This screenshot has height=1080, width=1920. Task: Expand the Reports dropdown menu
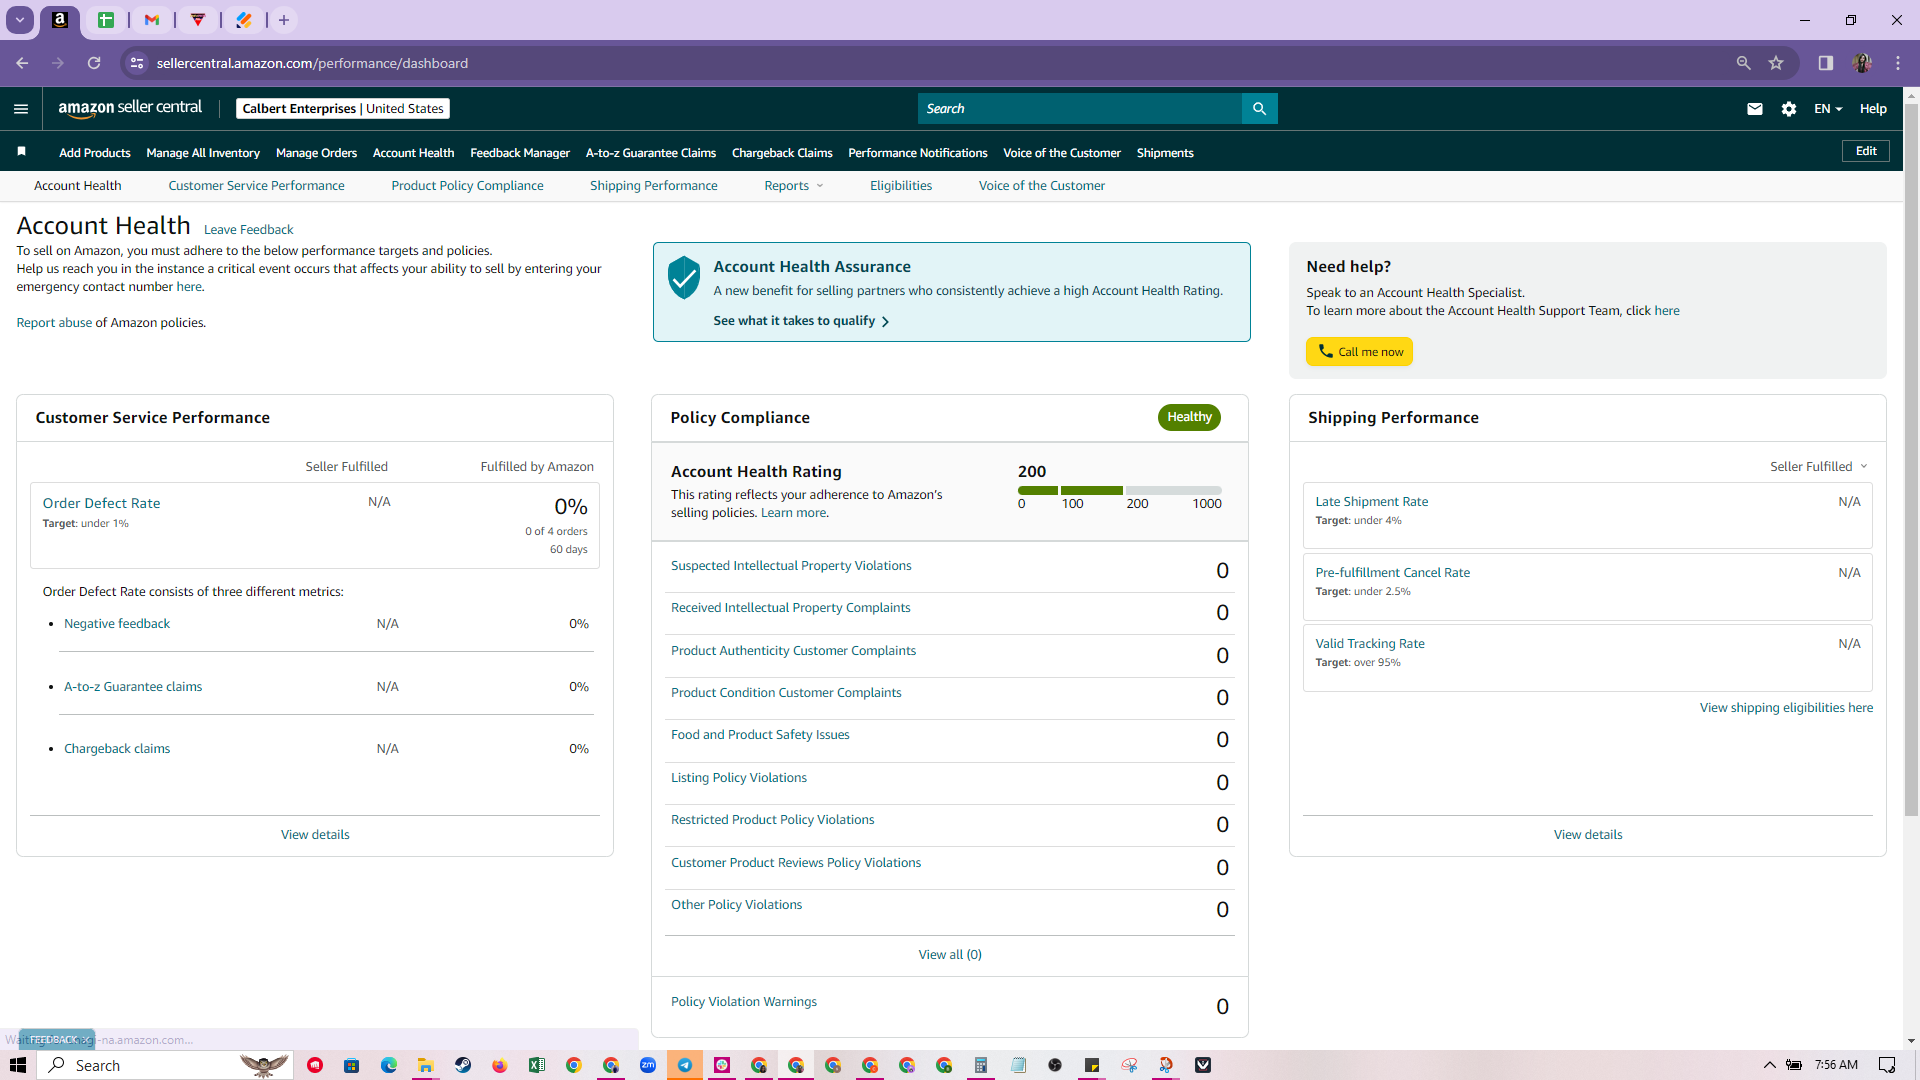[x=794, y=186]
